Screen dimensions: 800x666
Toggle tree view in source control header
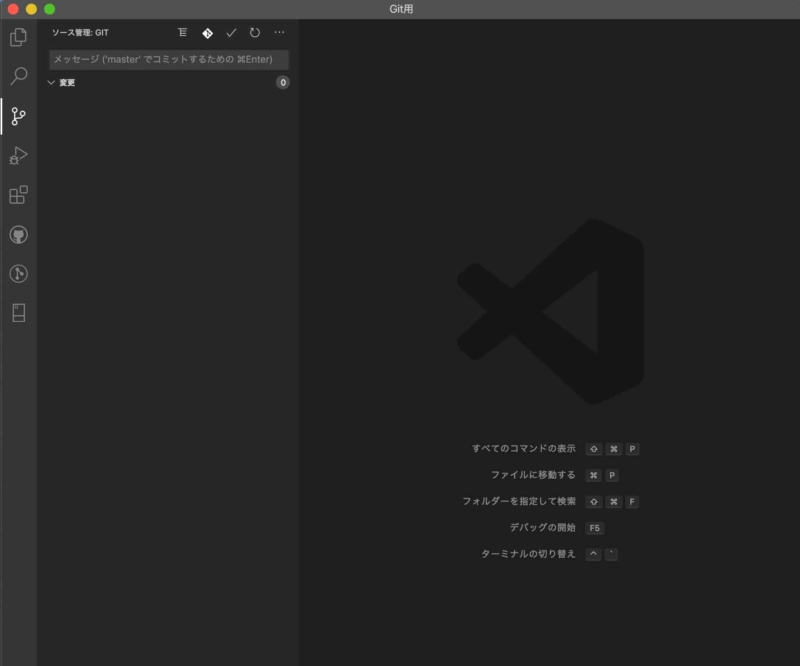point(182,33)
